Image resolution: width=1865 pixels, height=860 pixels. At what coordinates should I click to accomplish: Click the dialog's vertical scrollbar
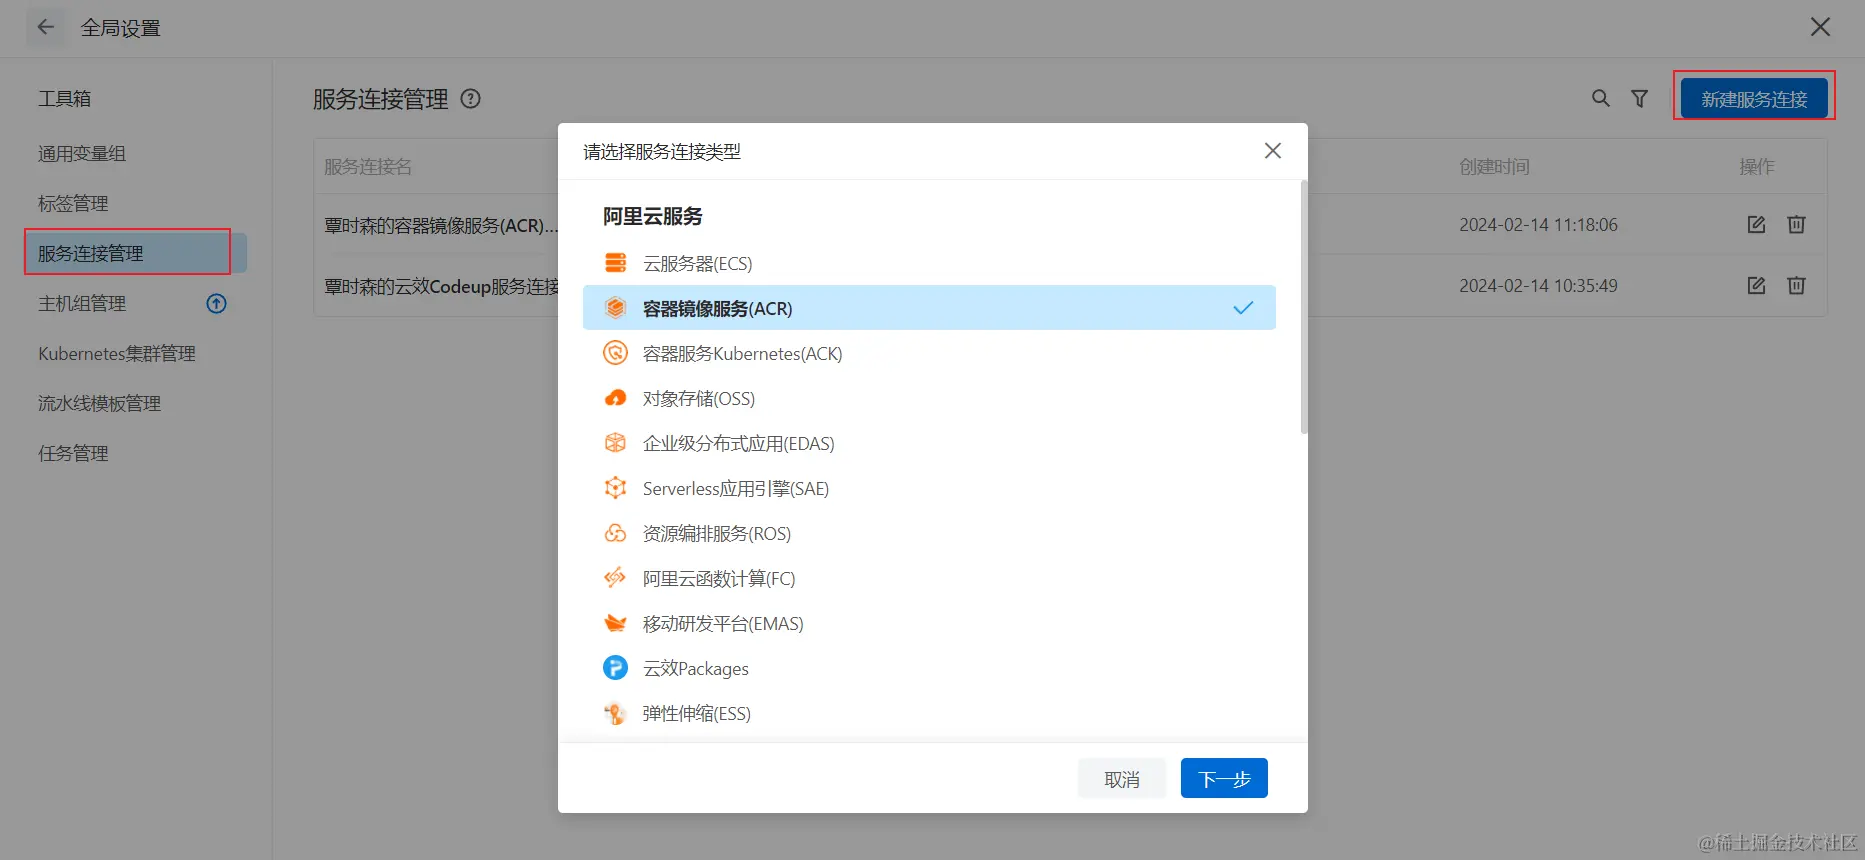pos(1303,307)
